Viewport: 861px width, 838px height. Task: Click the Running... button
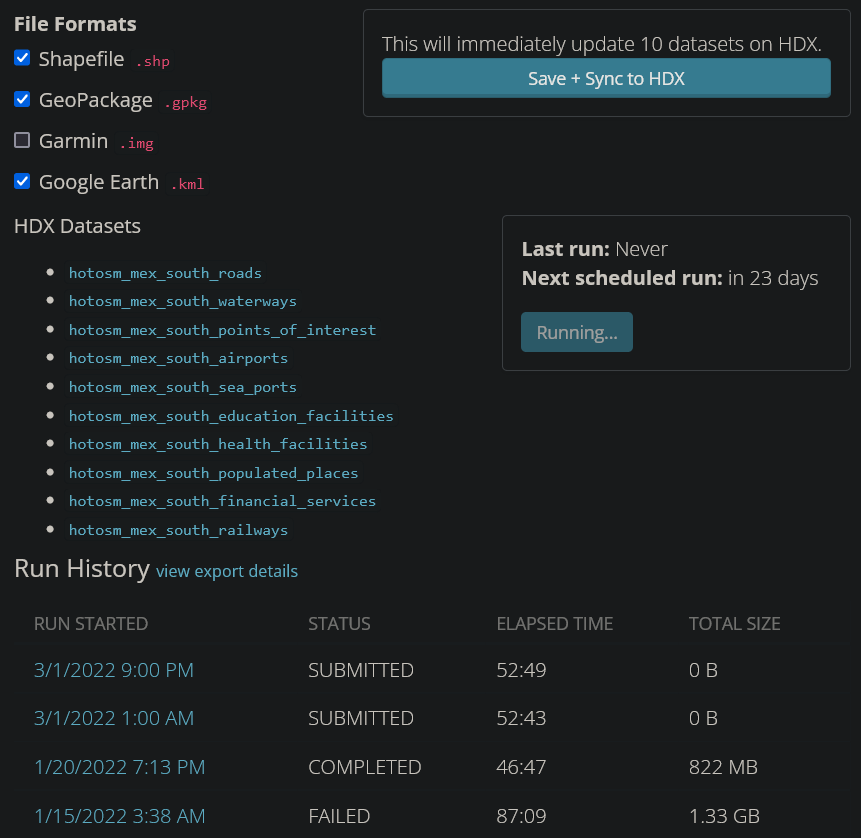point(577,332)
